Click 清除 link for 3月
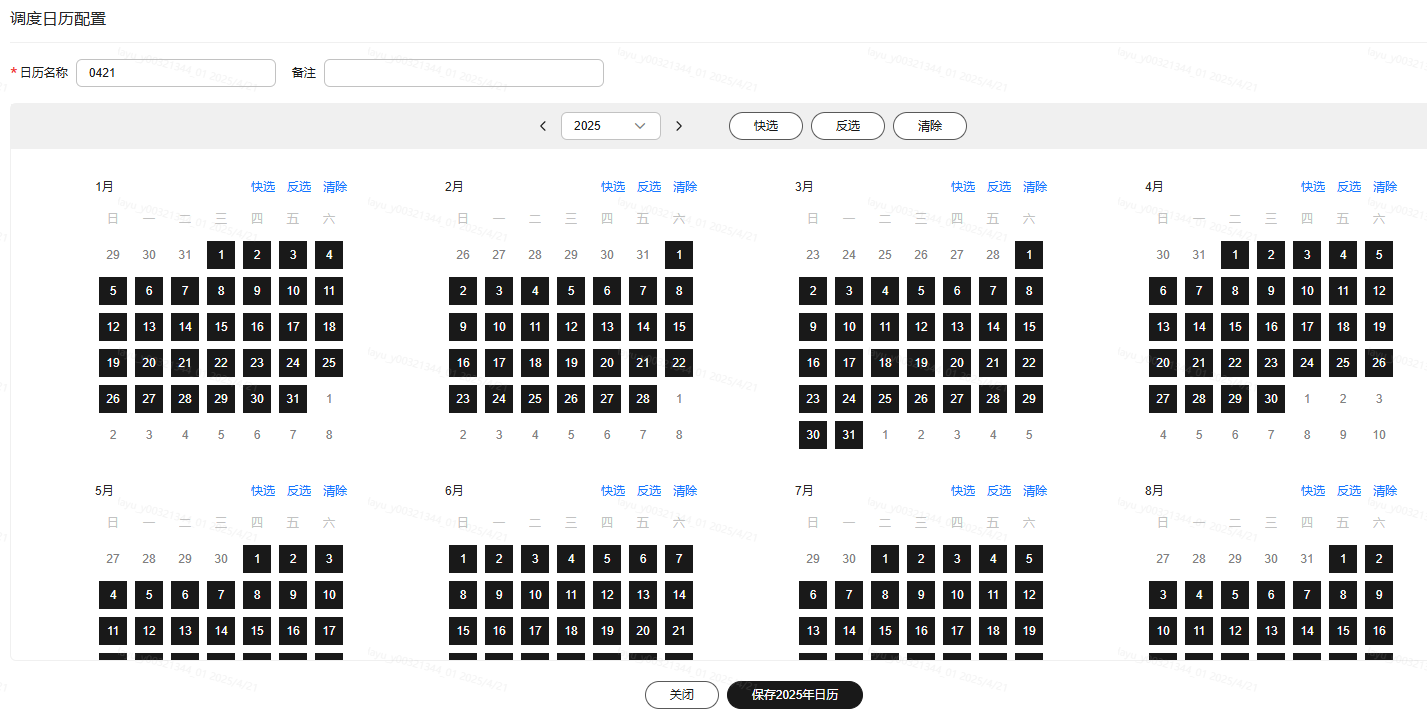1427x720 pixels. pos(1035,187)
